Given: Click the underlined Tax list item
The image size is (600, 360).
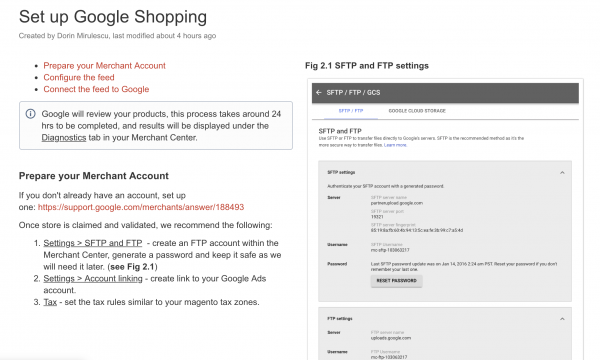Looking at the screenshot, I should [x=50, y=302].
